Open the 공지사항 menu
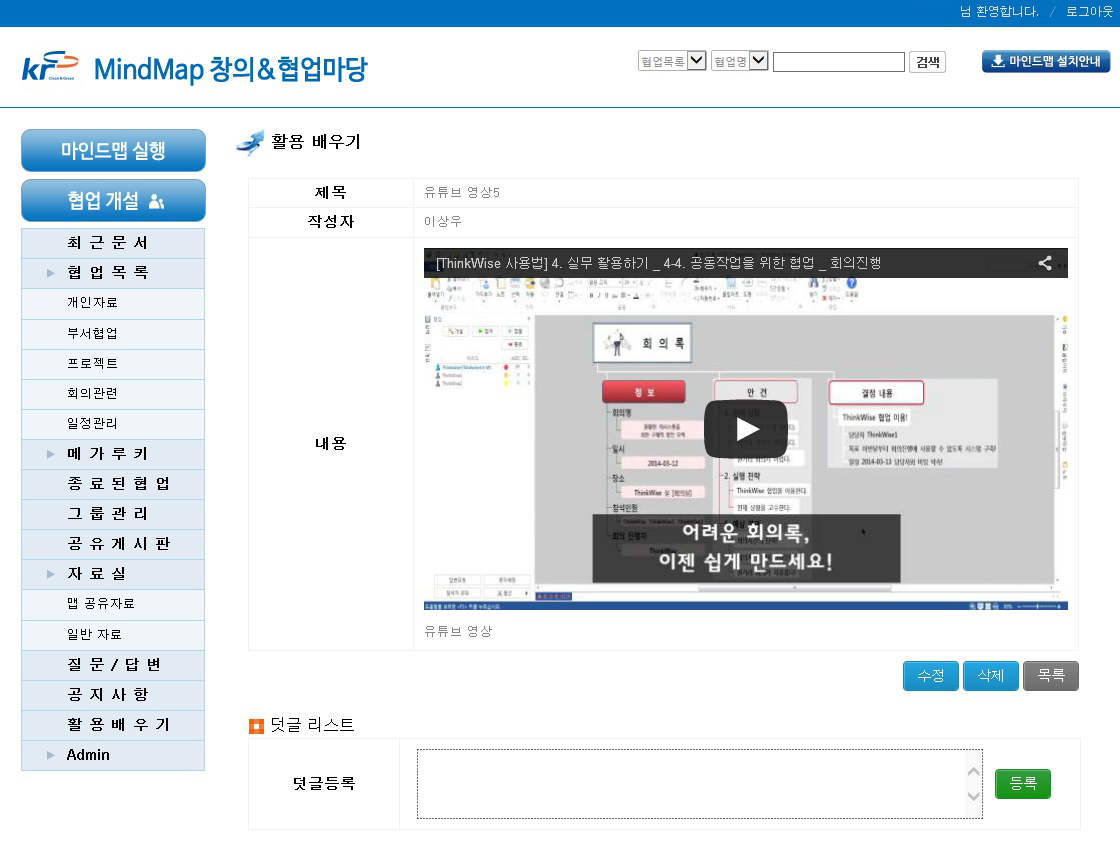This screenshot has height=843, width=1120. pyautogui.click(x=113, y=694)
